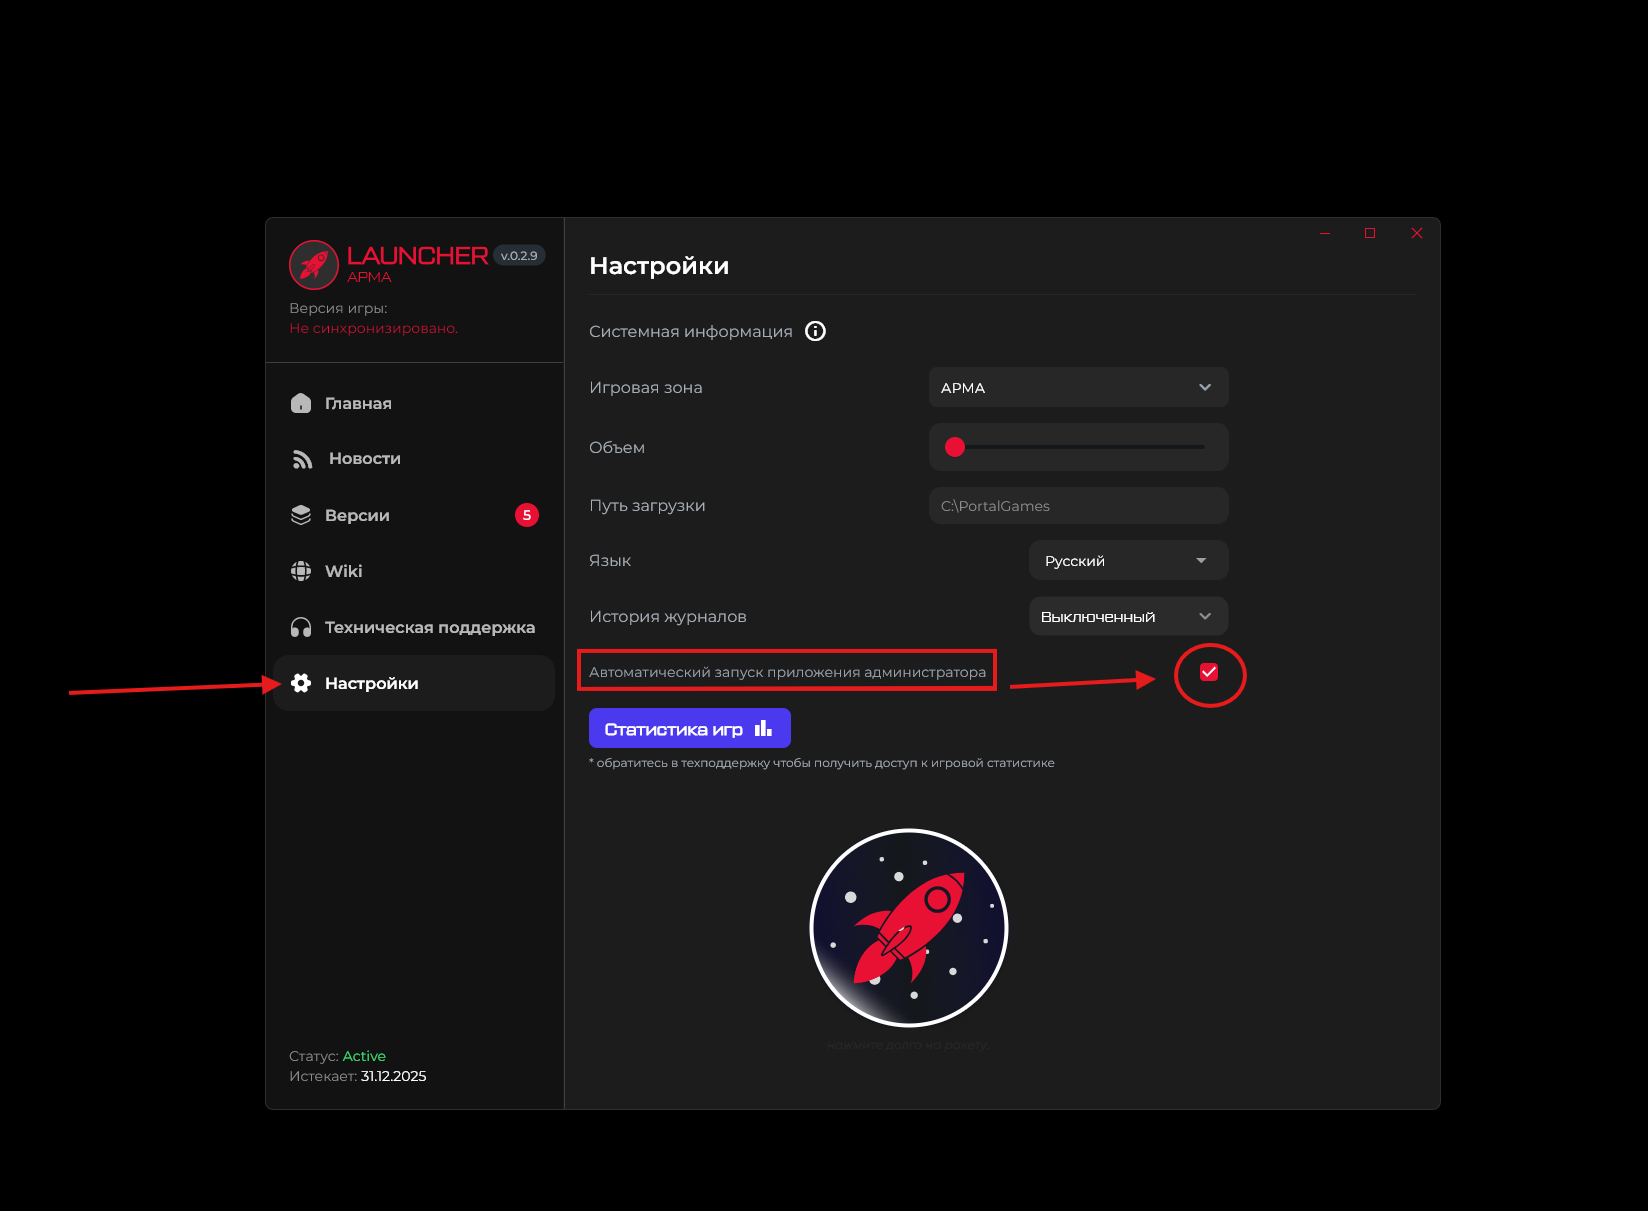Click the red badge showing 5
Screen dimensions: 1648x1211
tap(526, 515)
